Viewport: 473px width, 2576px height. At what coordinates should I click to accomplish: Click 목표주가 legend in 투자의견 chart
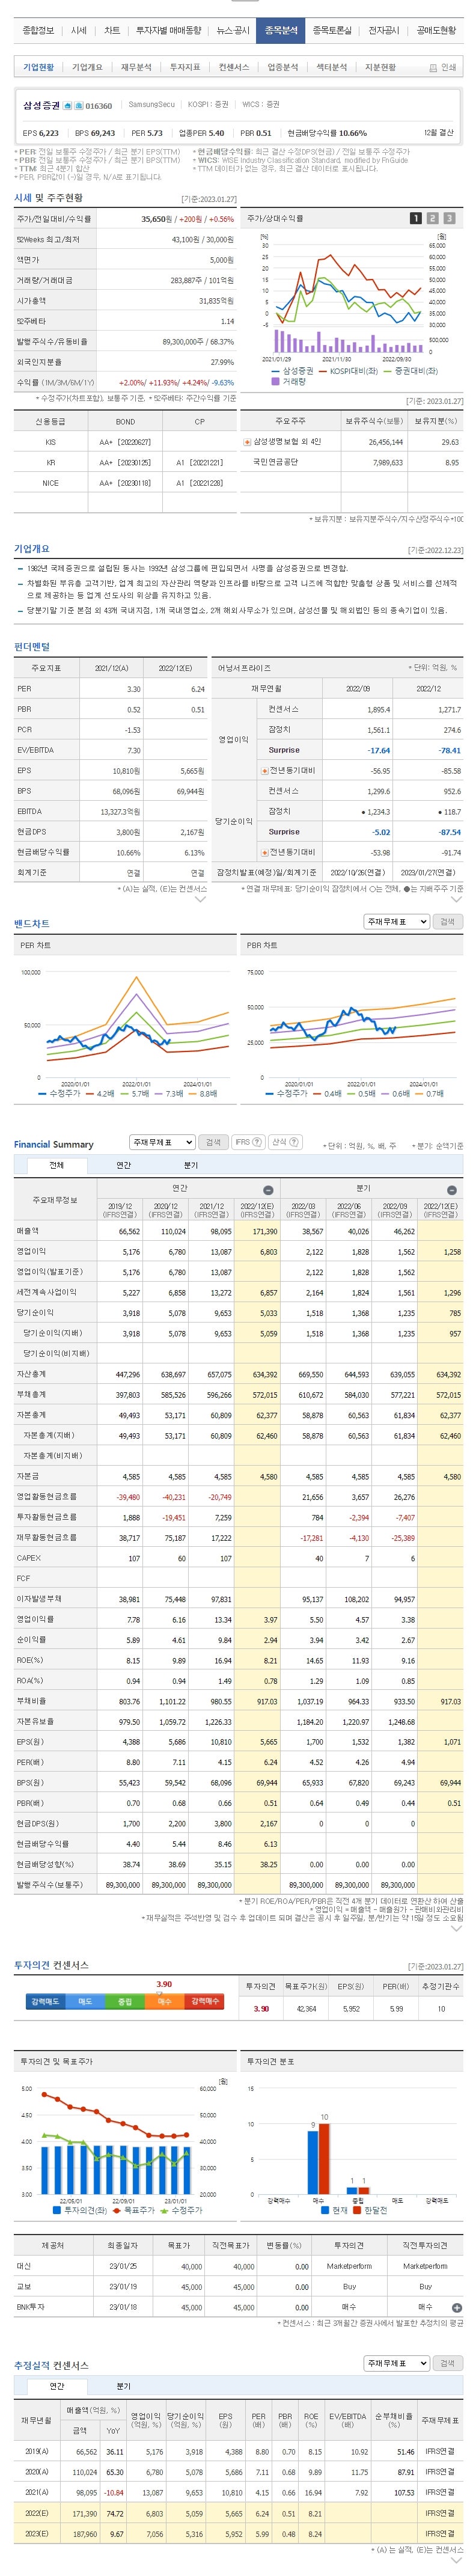pyautogui.click(x=133, y=2210)
